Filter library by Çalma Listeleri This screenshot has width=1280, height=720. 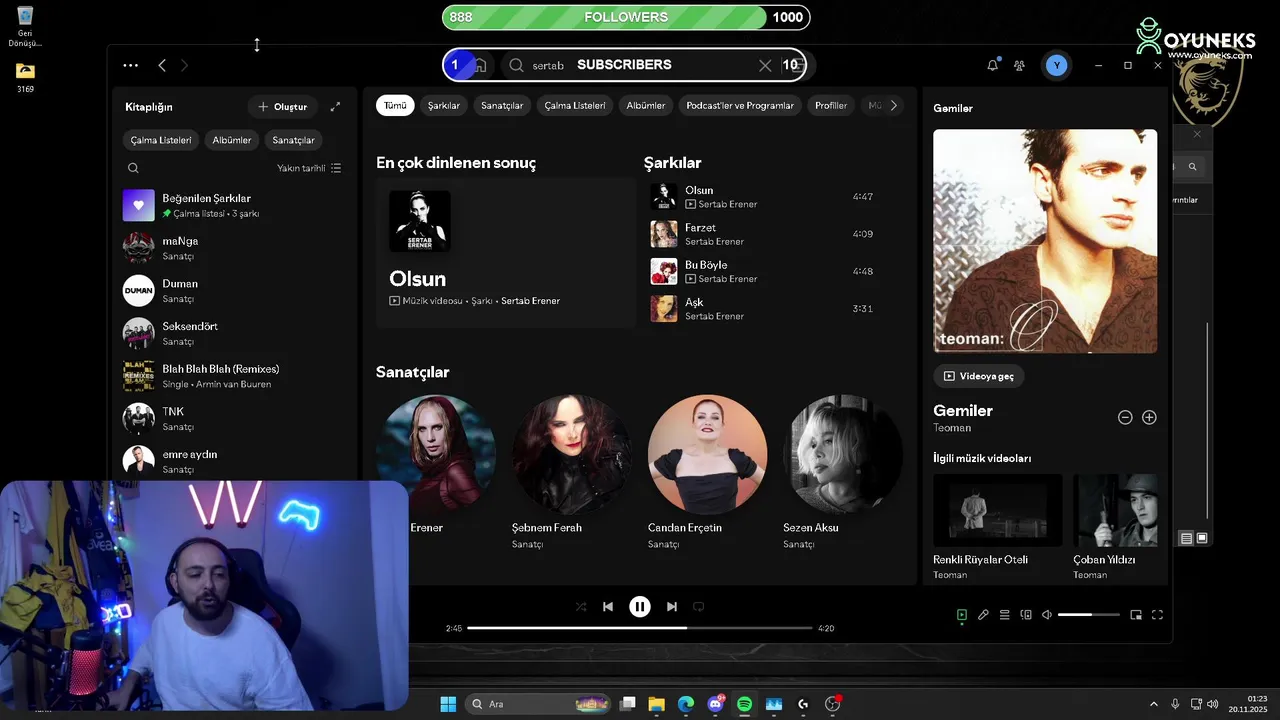pyautogui.click(x=161, y=140)
